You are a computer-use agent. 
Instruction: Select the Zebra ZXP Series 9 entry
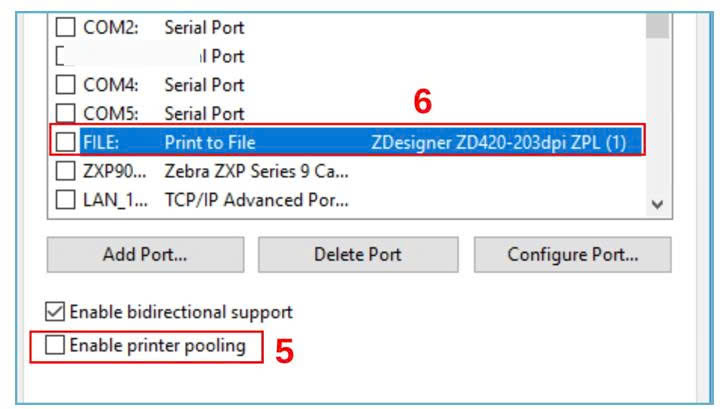coord(256,171)
